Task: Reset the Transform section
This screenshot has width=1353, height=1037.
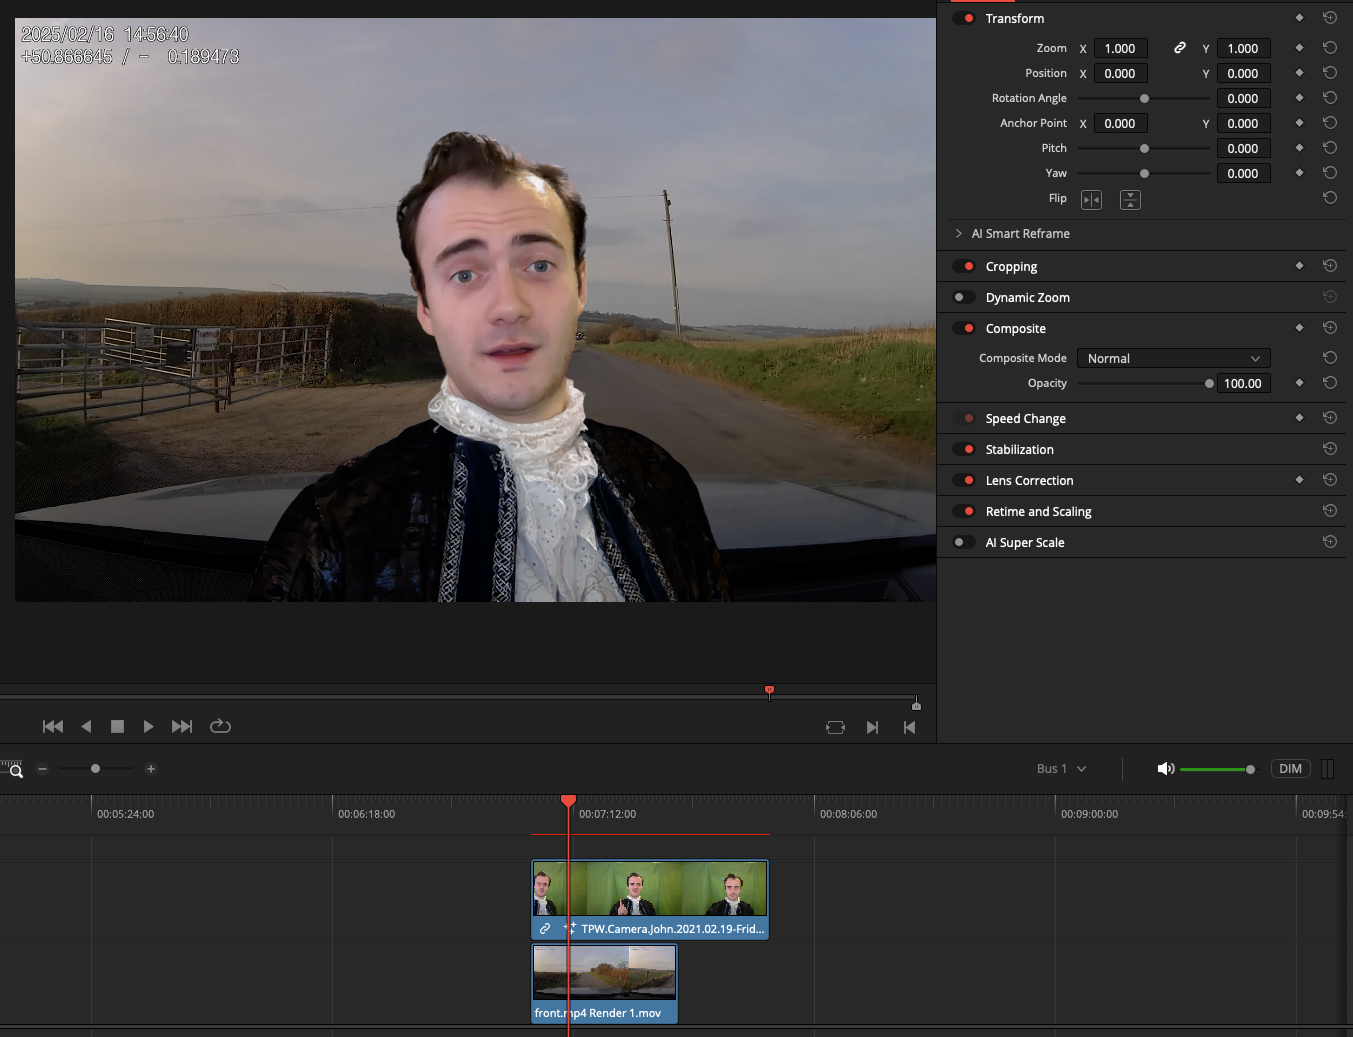Action: [x=1330, y=18]
